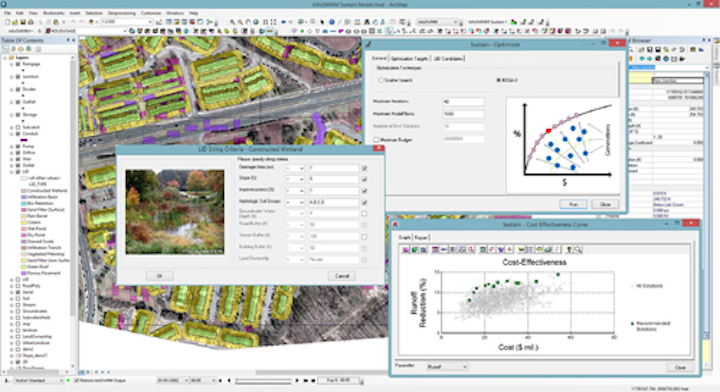This screenshot has width=720, height=392.
Task: Uncheck the Drainage Area criteria checkbox
Action: (364, 168)
